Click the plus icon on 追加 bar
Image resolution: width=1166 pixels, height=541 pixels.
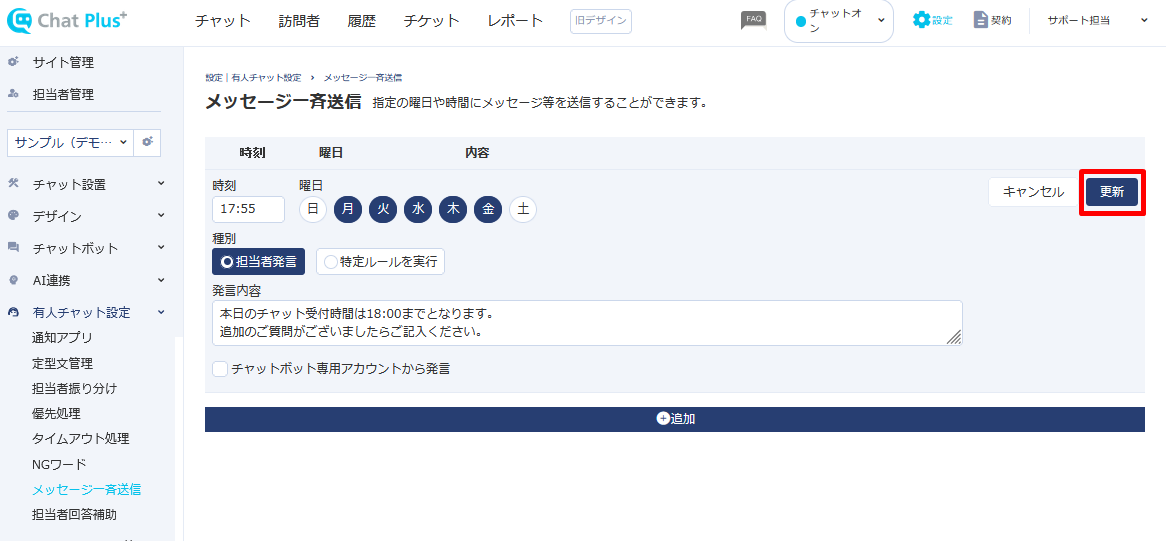point(663,418)
